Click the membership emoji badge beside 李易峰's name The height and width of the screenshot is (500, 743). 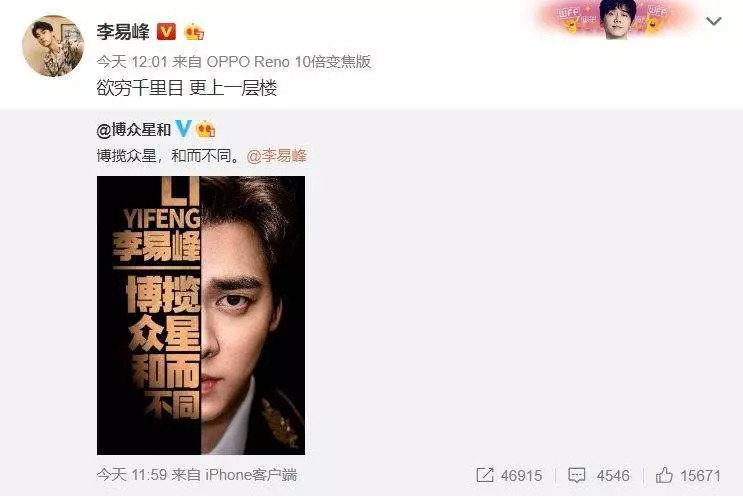pyautogui.click(x=194, y=32)
